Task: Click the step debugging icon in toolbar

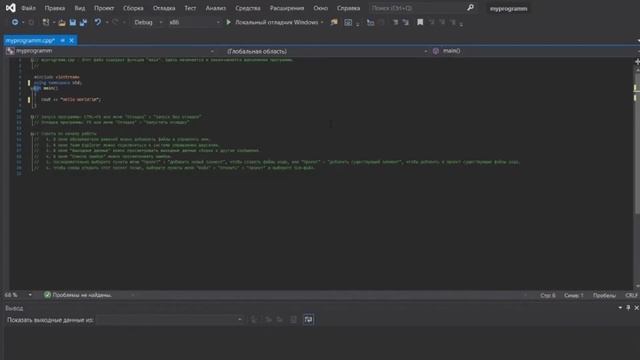Action: click(x=370, y=22)
